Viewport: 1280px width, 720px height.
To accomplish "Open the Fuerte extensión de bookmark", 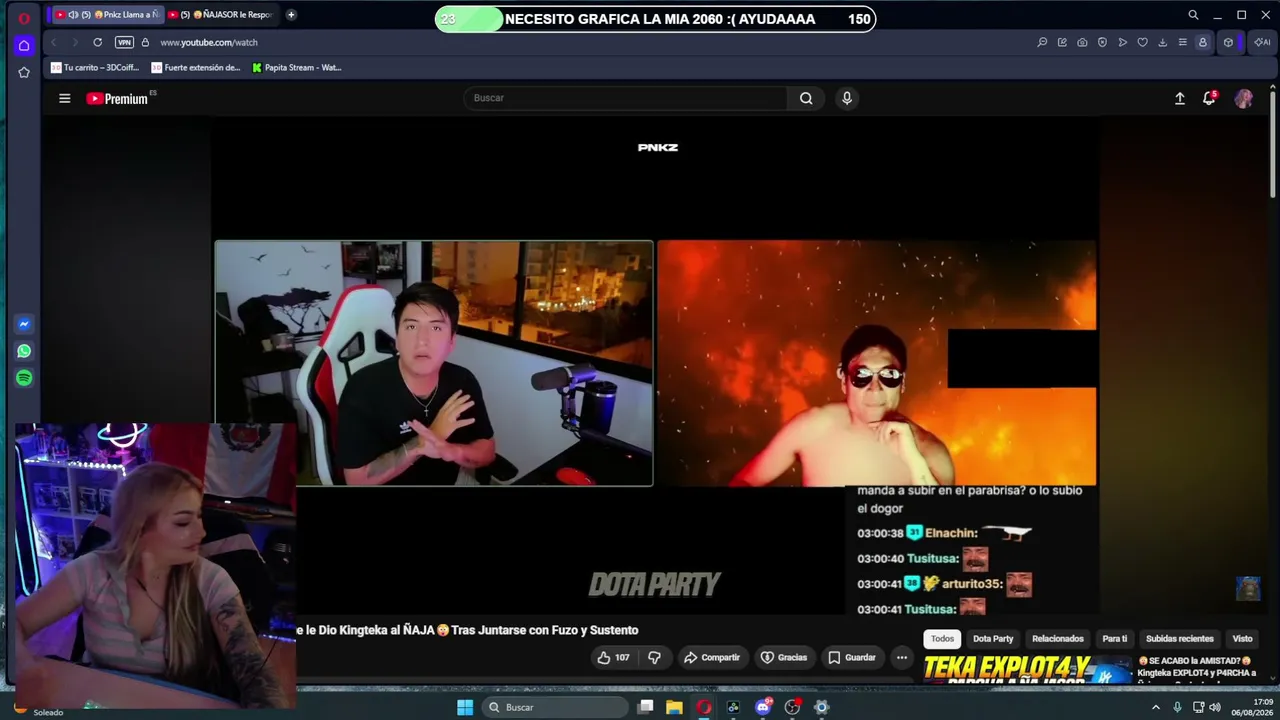I will [196, 68].
